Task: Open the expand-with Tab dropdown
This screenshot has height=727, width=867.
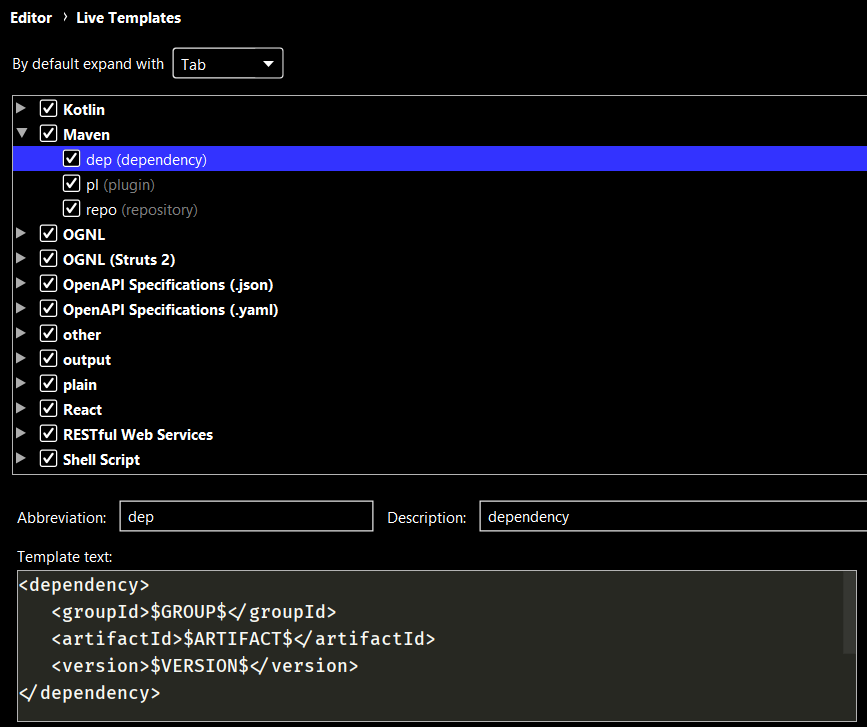Action: [x=228, y=64]
